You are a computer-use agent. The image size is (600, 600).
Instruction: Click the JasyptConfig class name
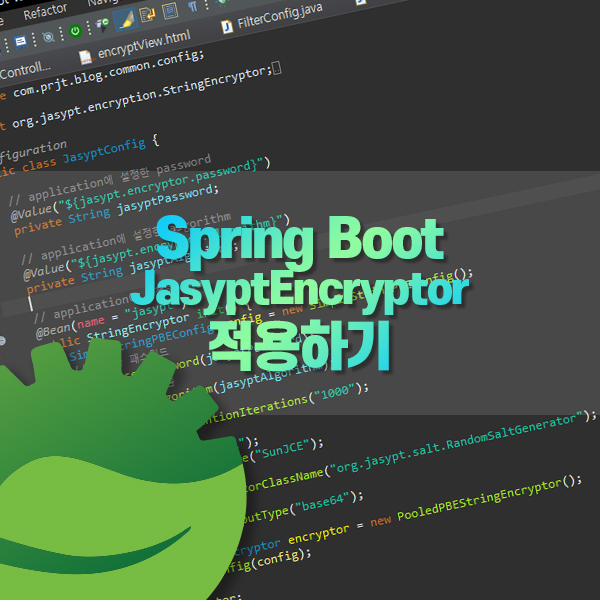coord(104,151)
